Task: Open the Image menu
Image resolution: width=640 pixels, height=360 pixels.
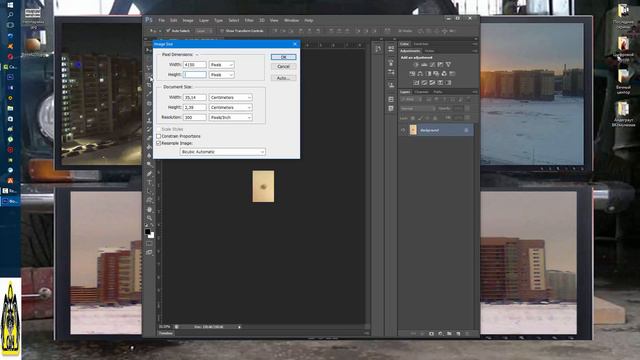Action: (188, 20)
